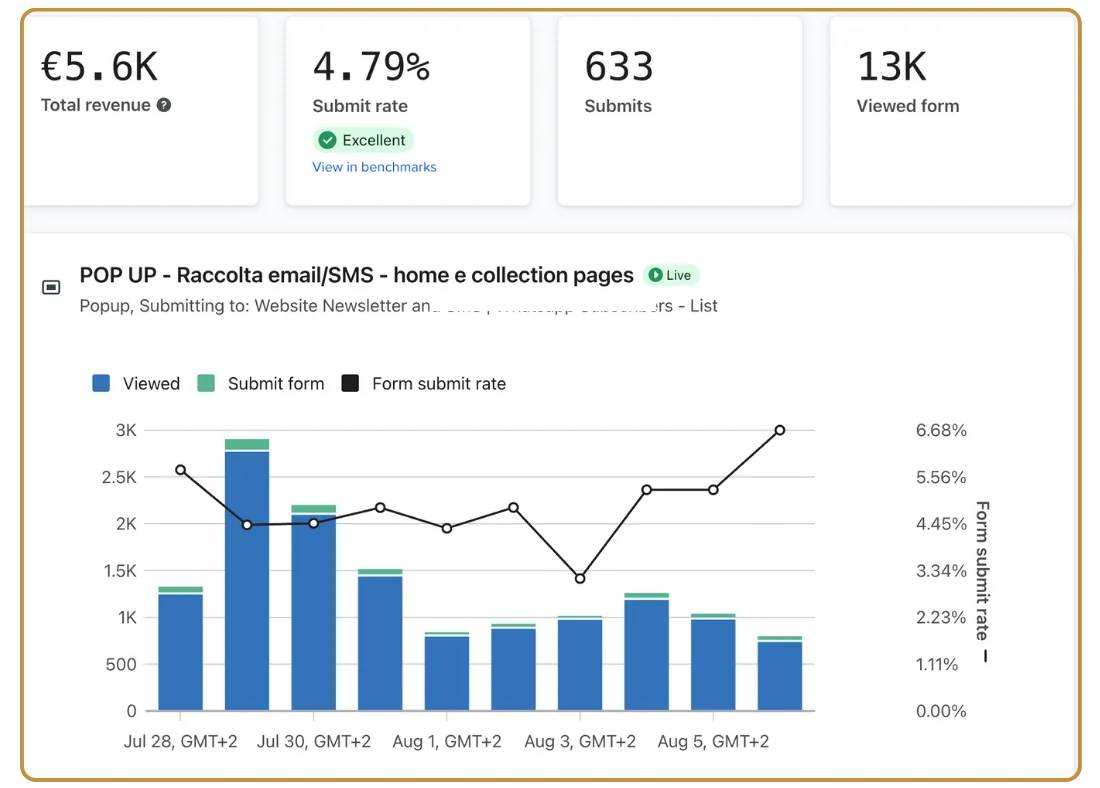This screenshot has height=788, width=1100.
Task: Click the tallest bar near 3K
Action: point(247,581)
